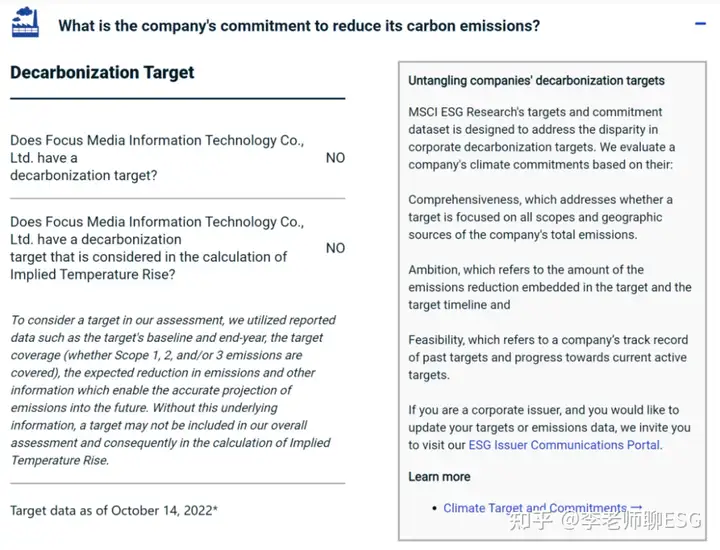Click the Ambition paragraph about emissions reduction
Viewport: 720px width, 550px height.
[550, 287]
